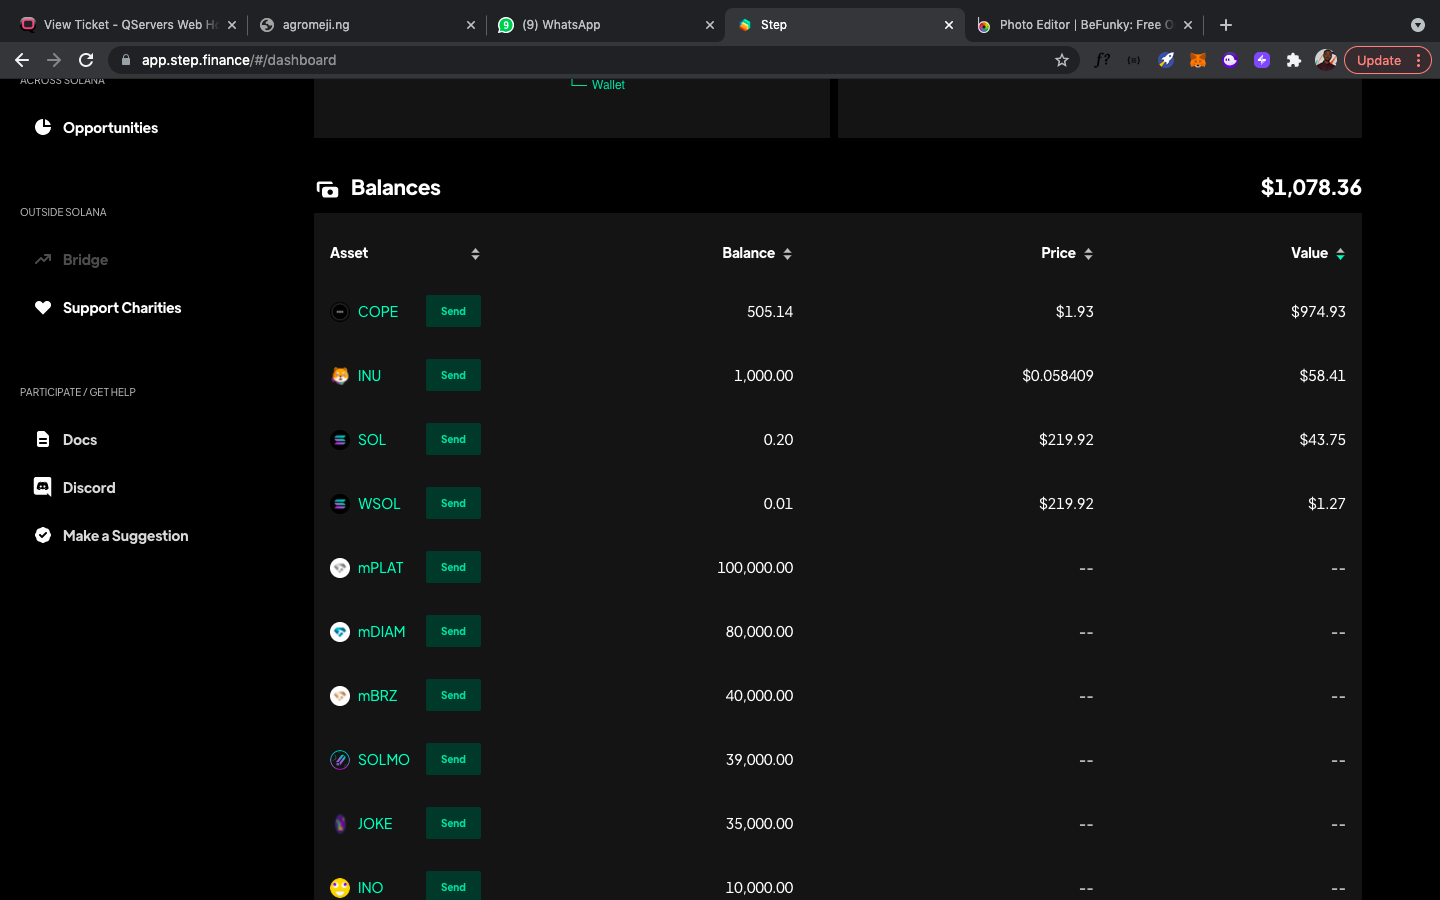Send JOKE tokens
Image resolution: width=1440 pixels, height=900 pixels.
453,823
